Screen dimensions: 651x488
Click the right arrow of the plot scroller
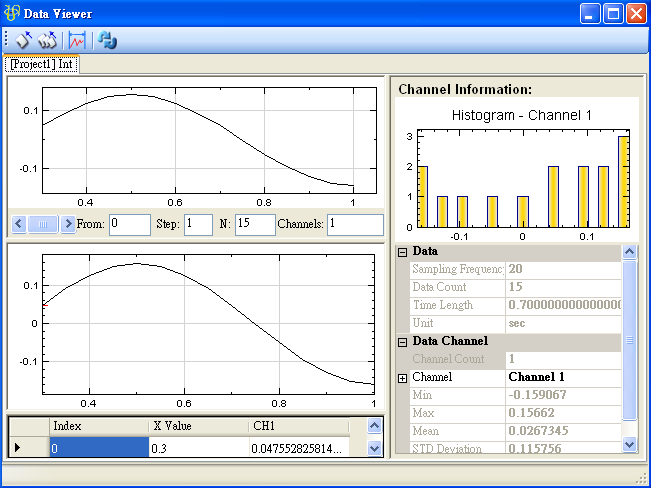(x=68, y=224)
